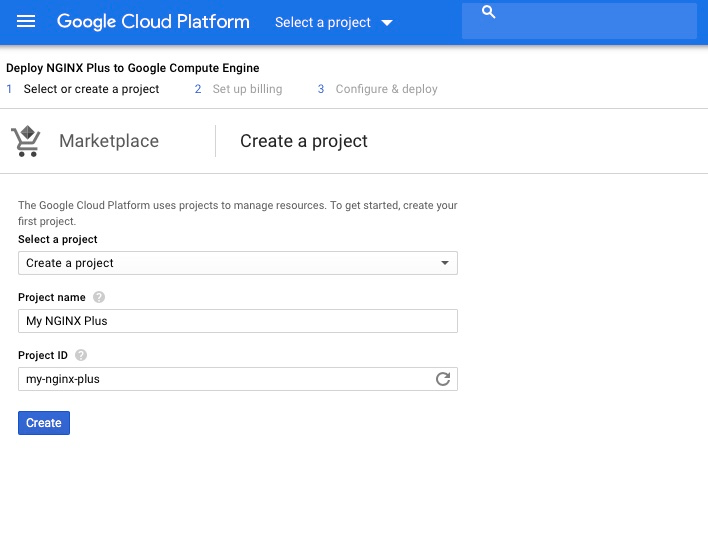Go to step 1 Select or create a project

click(83, 89)
